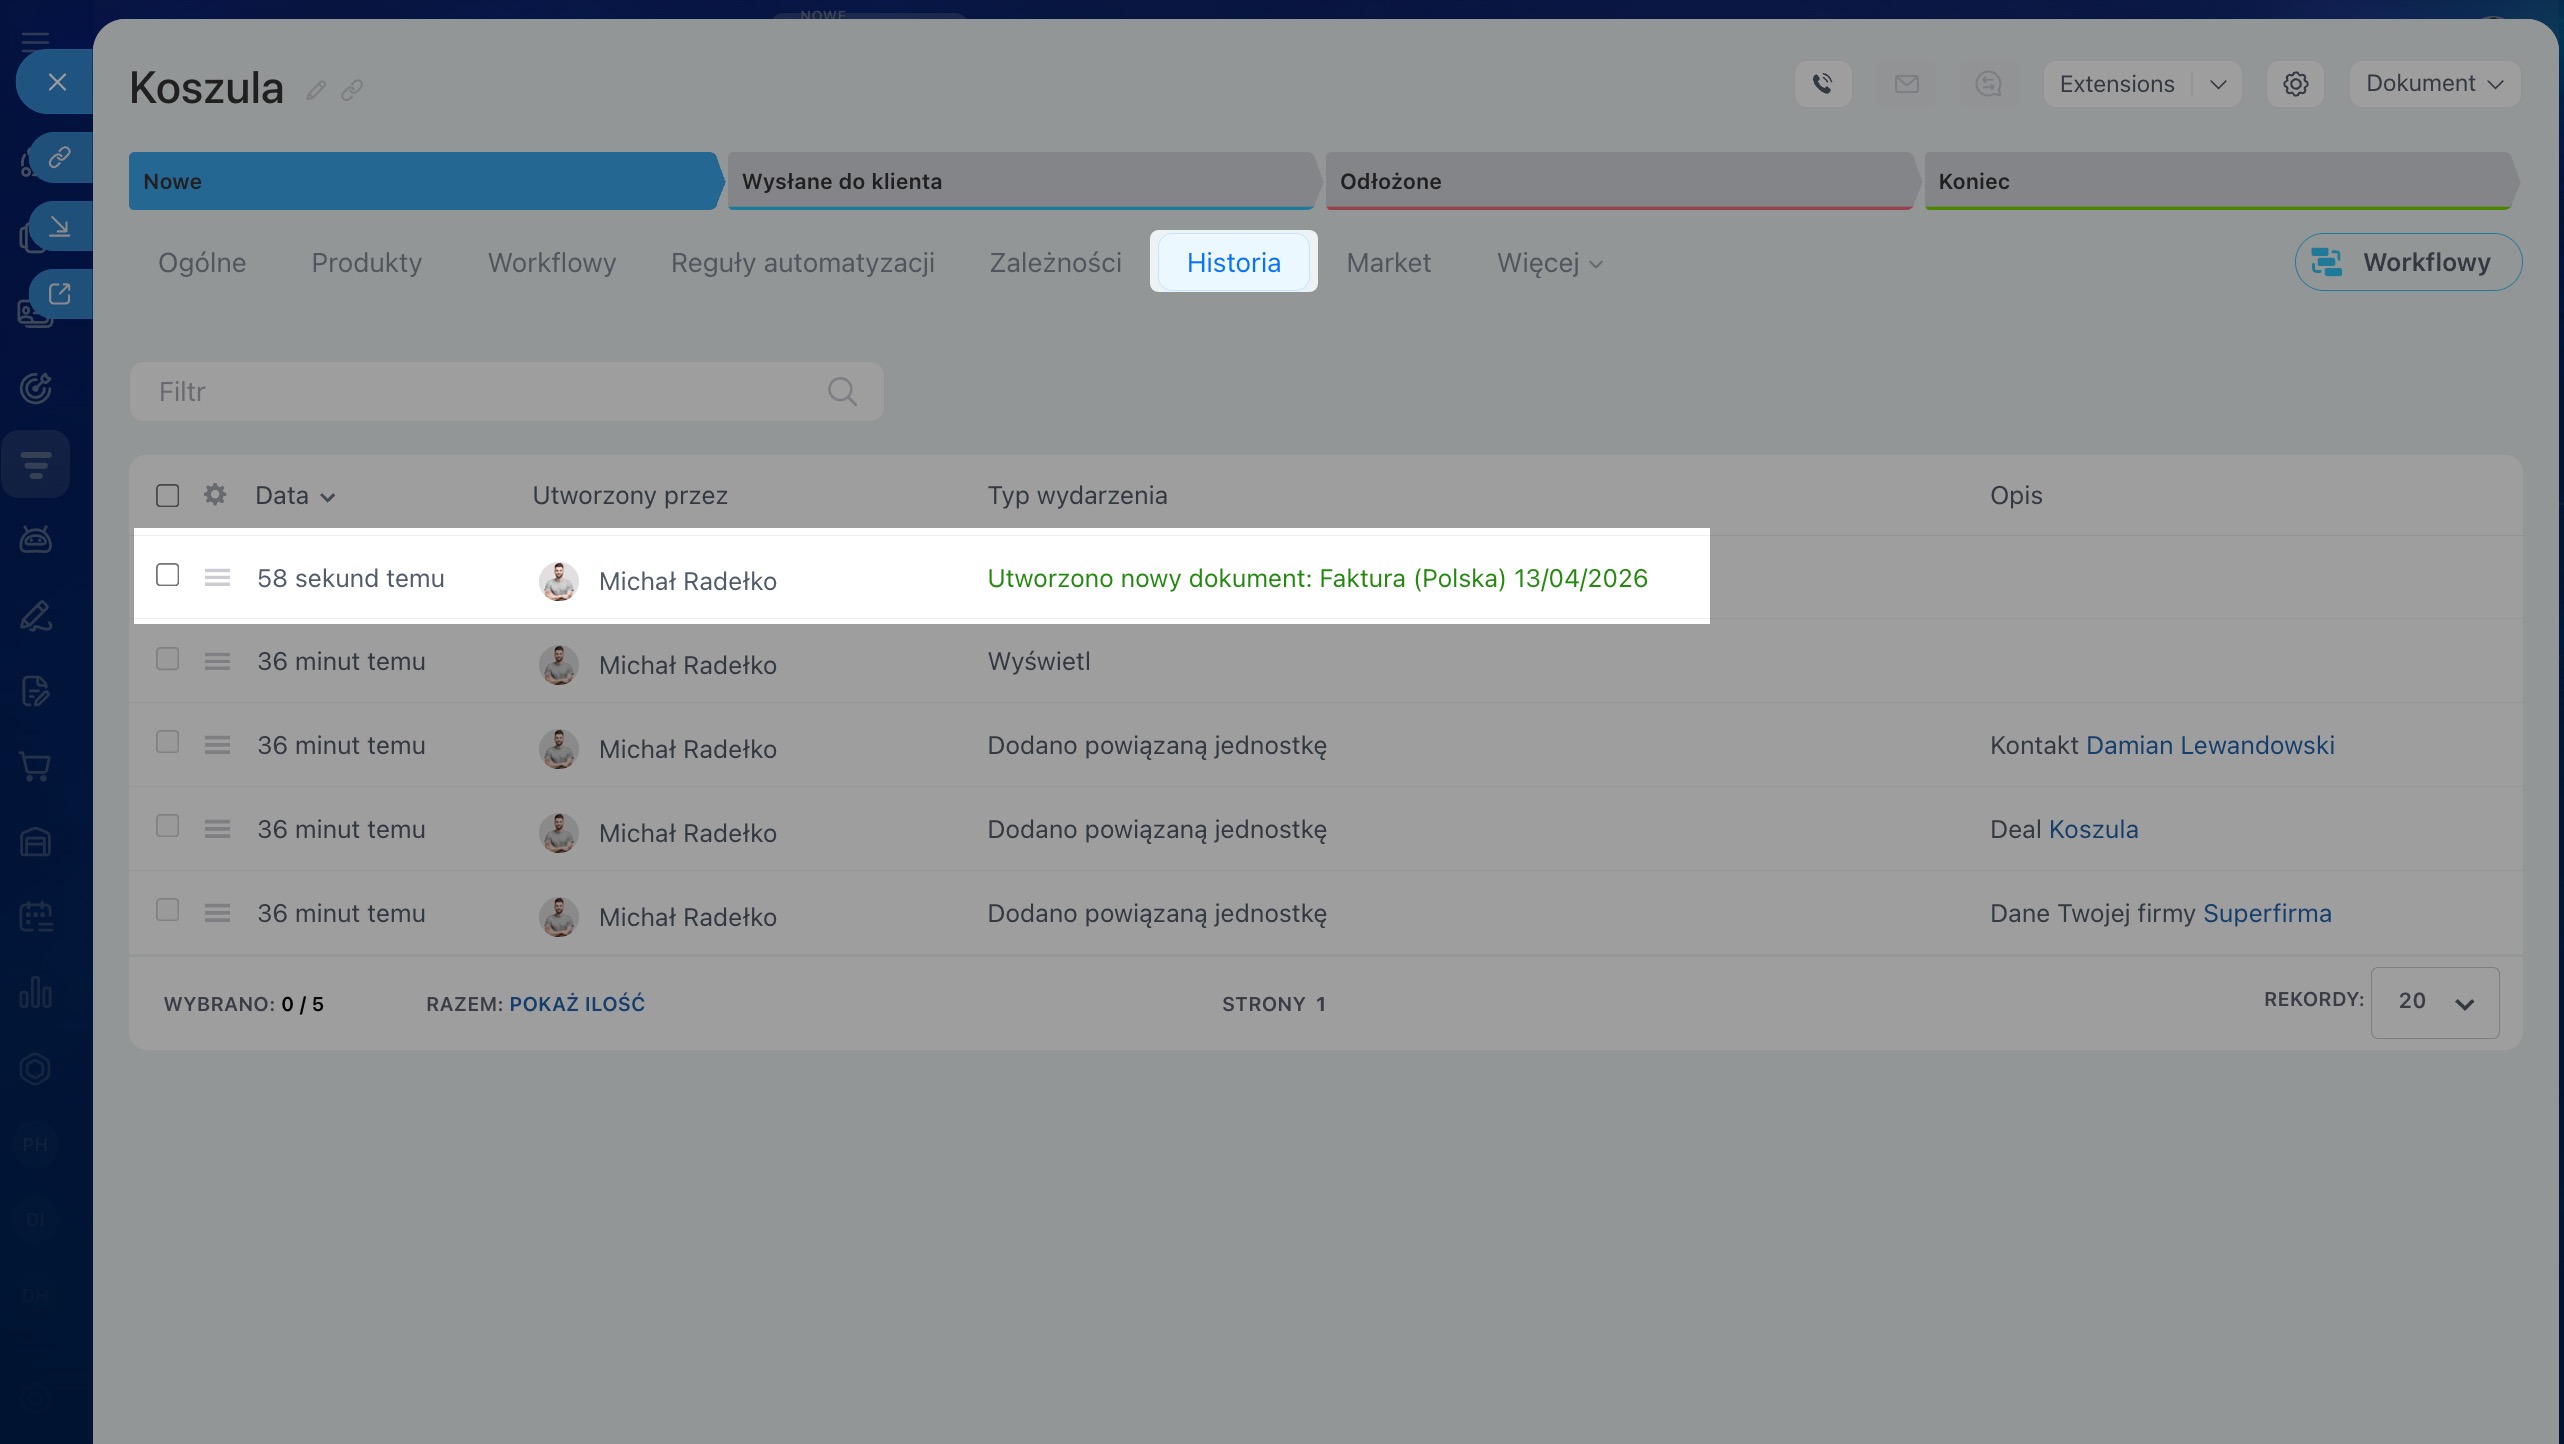Open the table column settings gear
The height and width of the screenshot is (1444, 2564).
[x=215, y=495]
